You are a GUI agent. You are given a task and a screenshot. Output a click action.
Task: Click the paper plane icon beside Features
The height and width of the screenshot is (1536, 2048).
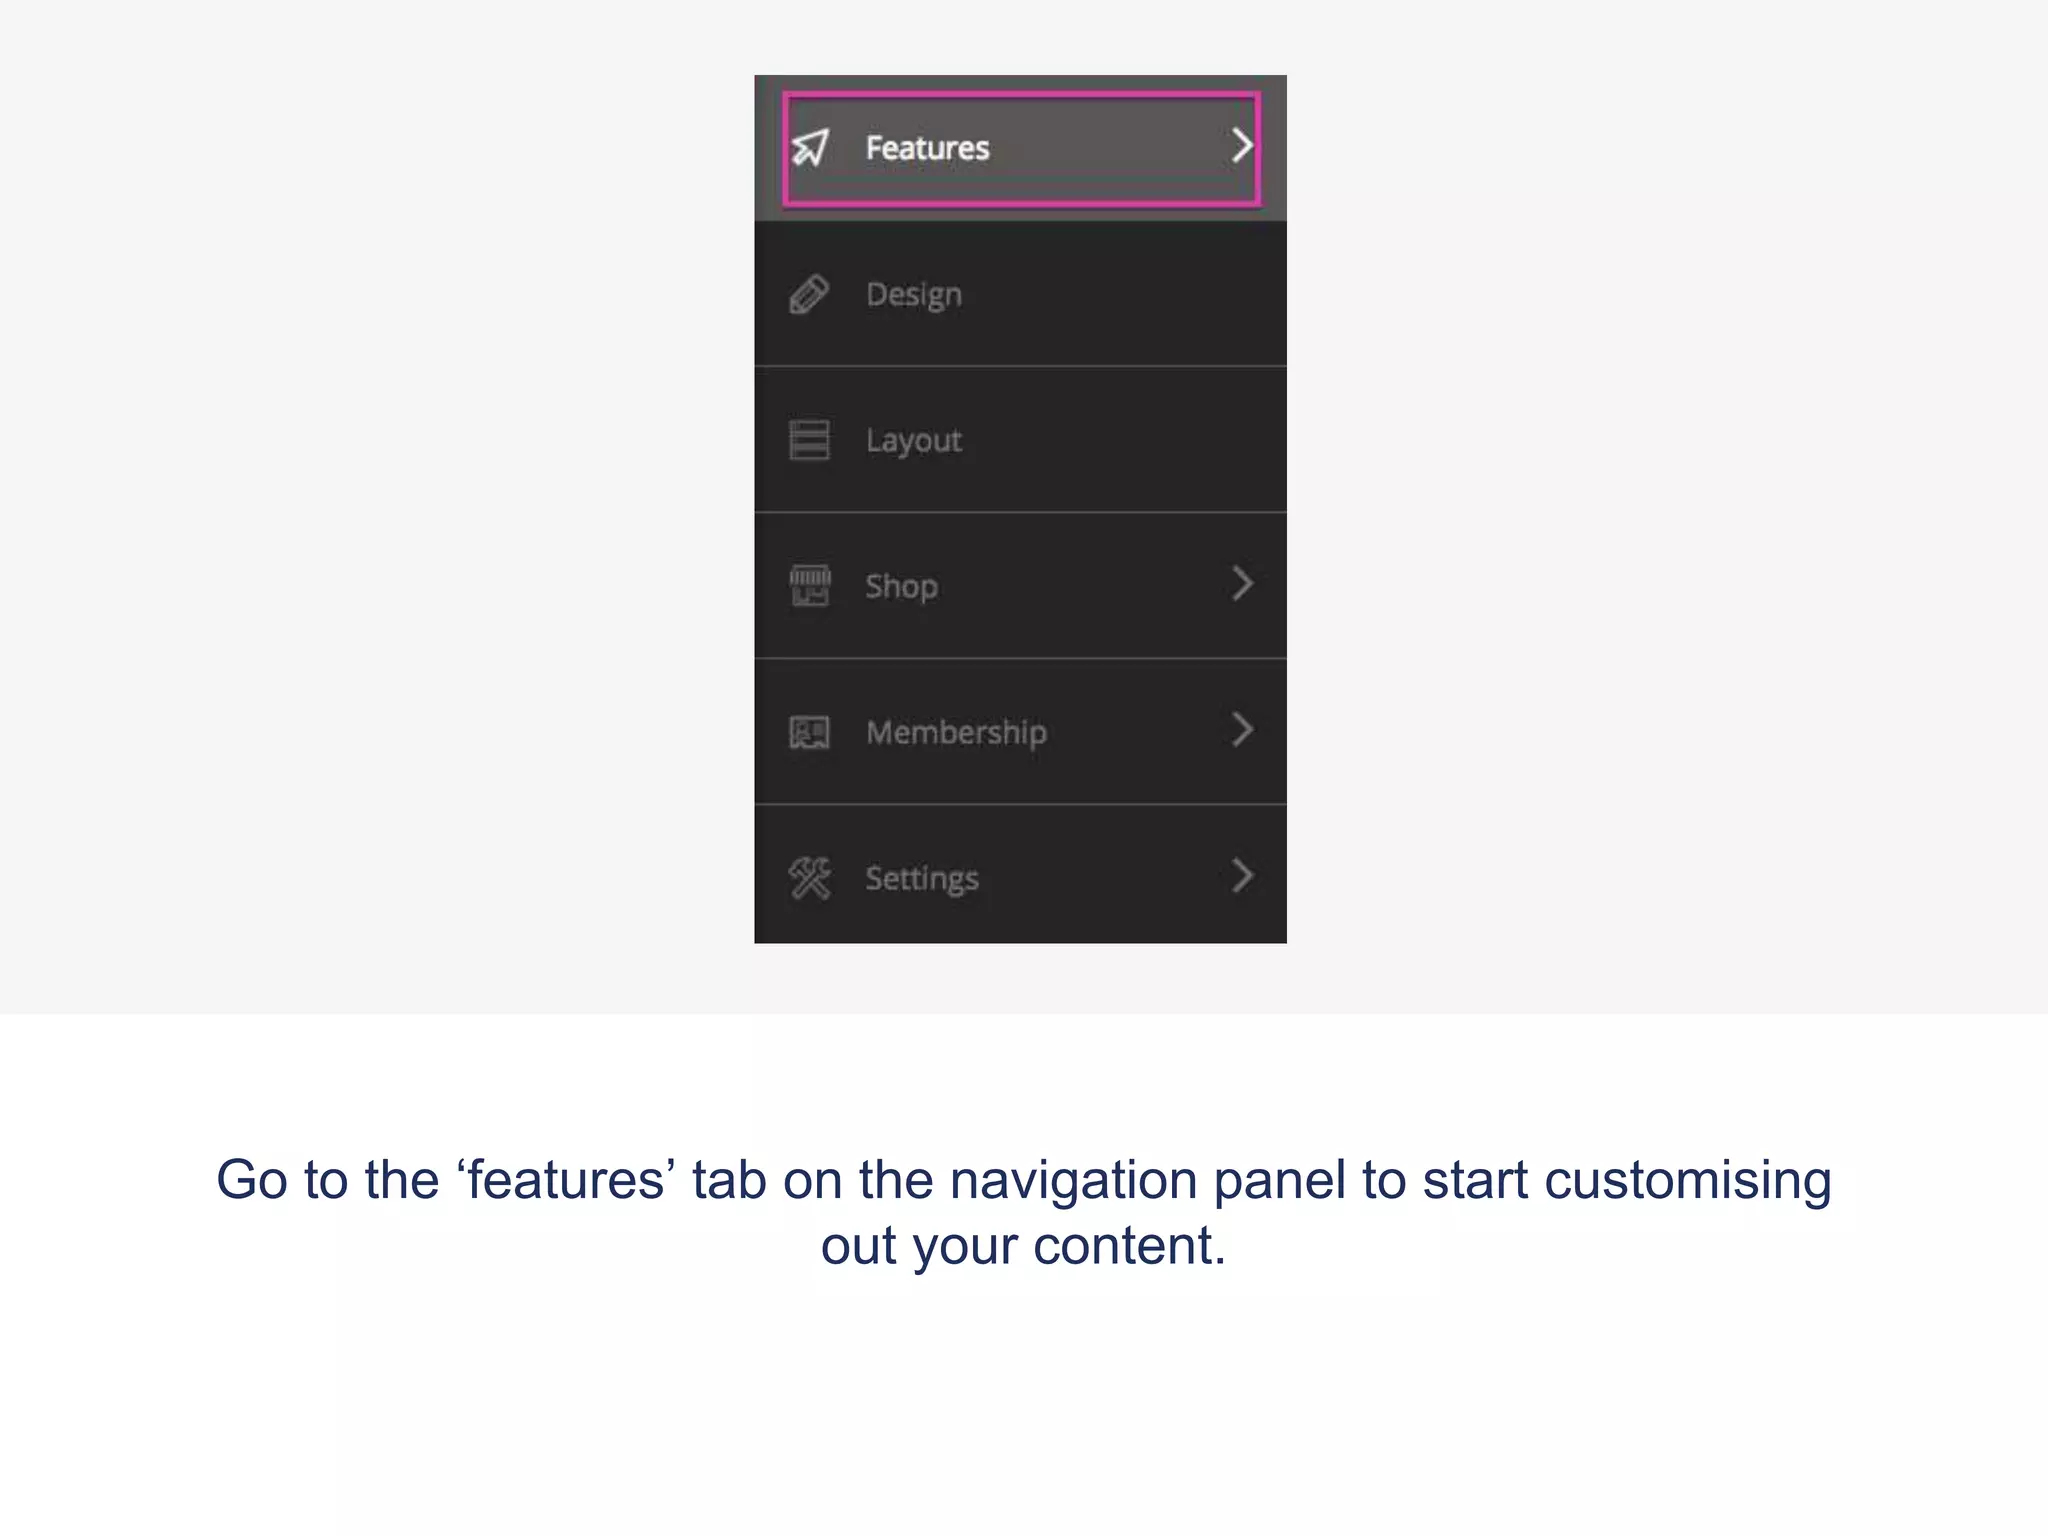[810, 148]
